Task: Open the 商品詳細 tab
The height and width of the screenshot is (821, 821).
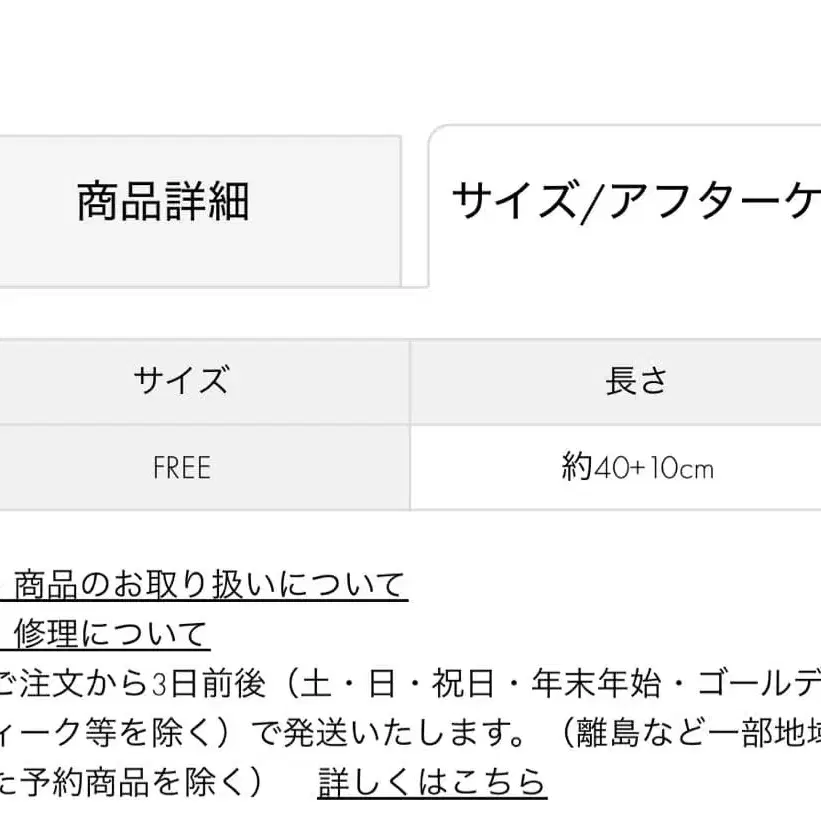Action: point(163,203)
